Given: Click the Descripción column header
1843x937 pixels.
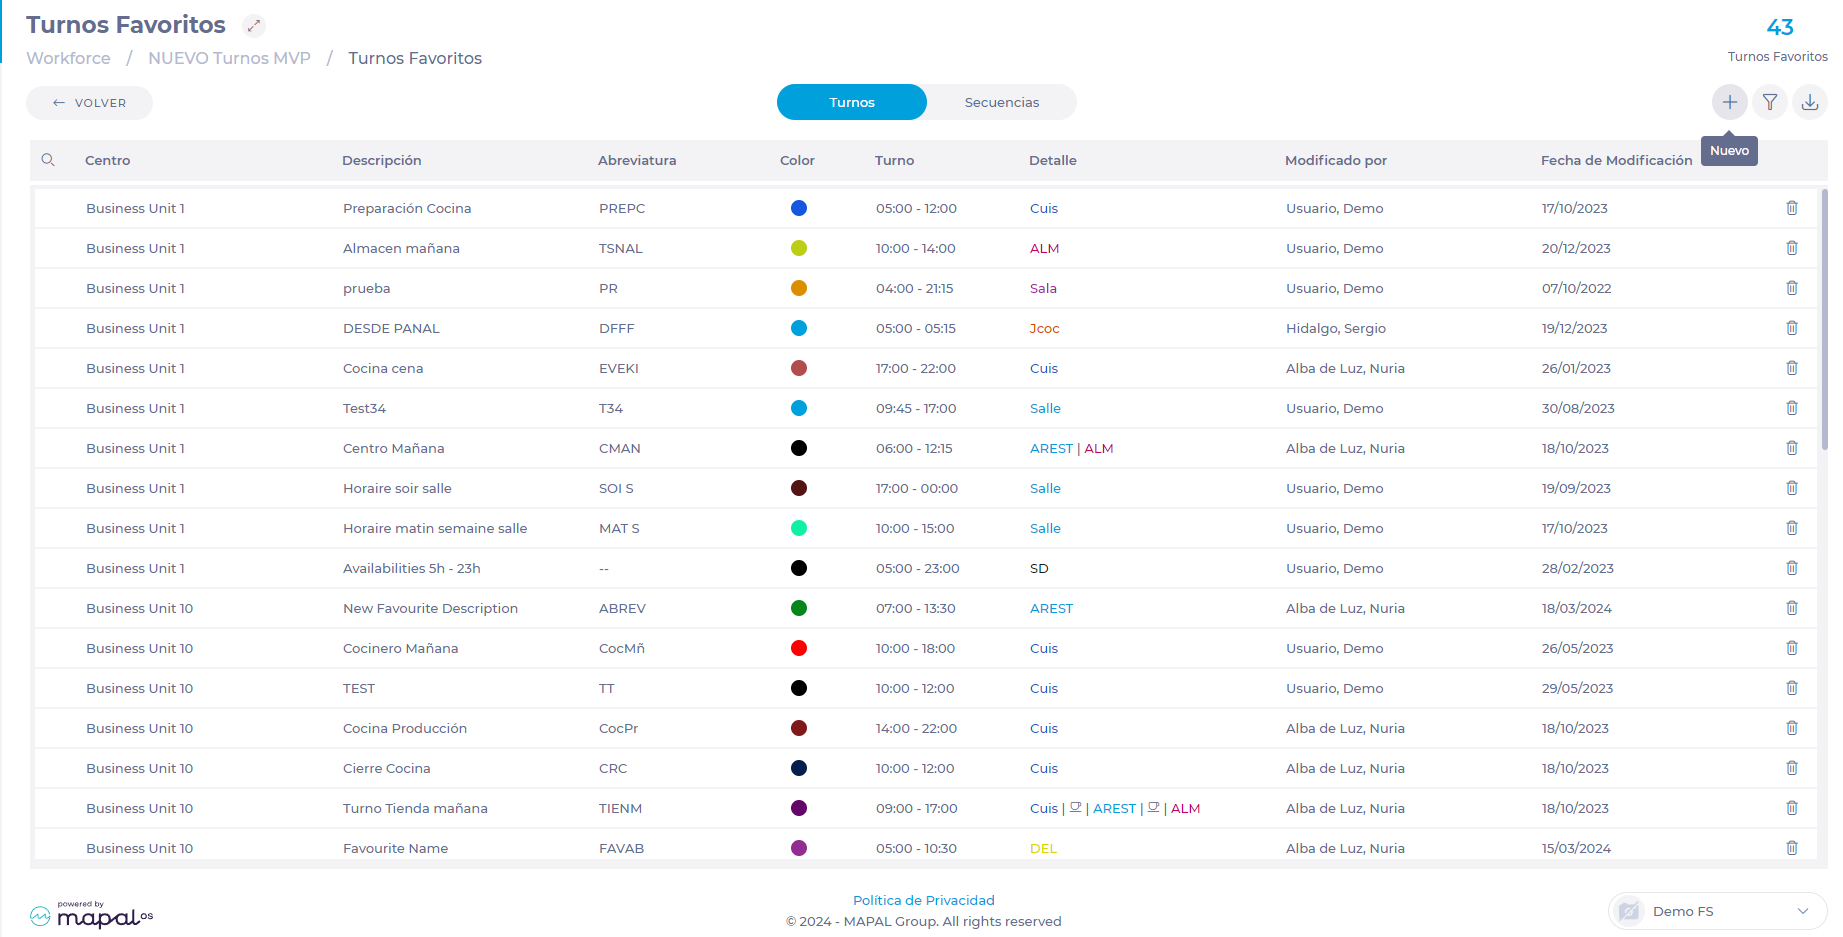Looking at the screenshot, I should [x=382, y=160].
